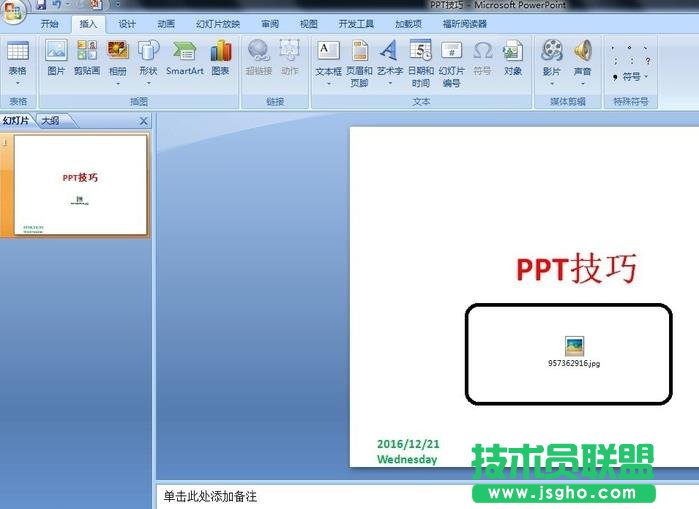This screenshot has width=699, height=509.
Task: Click the question mark symbol in 特殊符号 group
Action: click(648, 61)
